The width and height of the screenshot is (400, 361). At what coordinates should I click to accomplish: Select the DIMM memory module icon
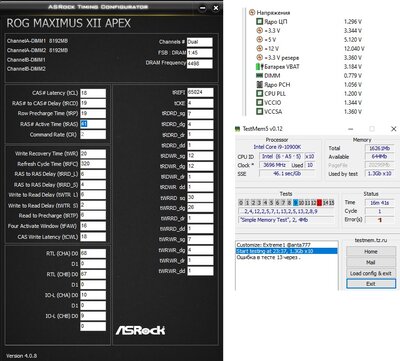point(259,76)
